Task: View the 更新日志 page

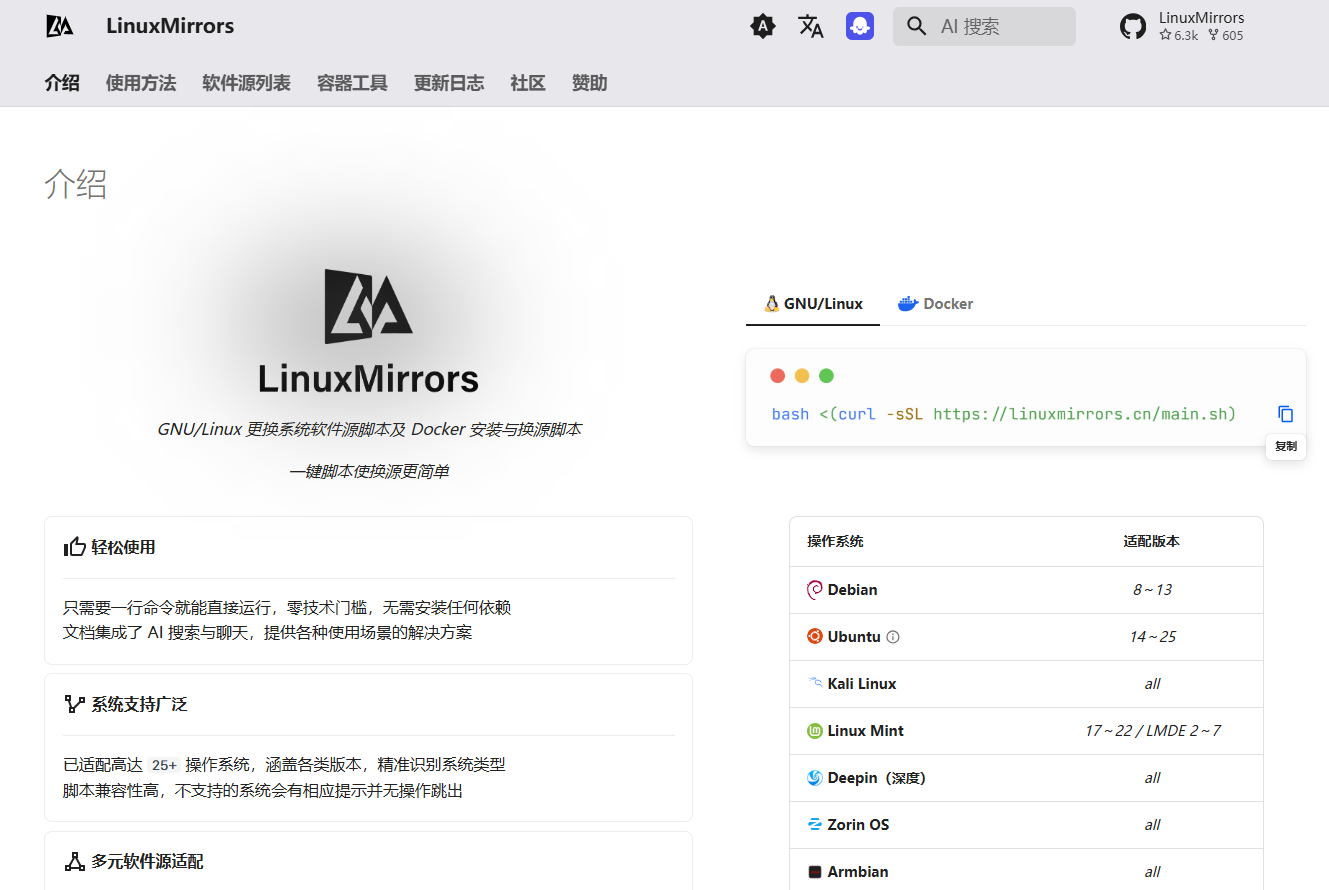Action: [x=449, y=83]
